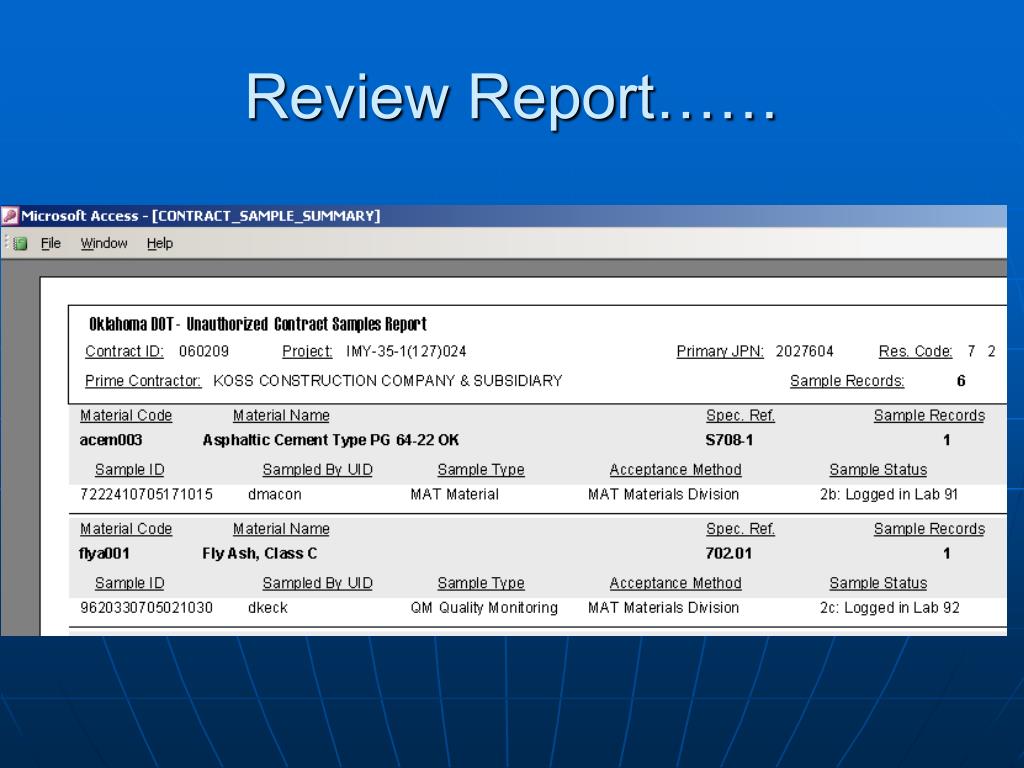Click Acceptance Method label in flya001 section
1024x768 pixels.
675,583
